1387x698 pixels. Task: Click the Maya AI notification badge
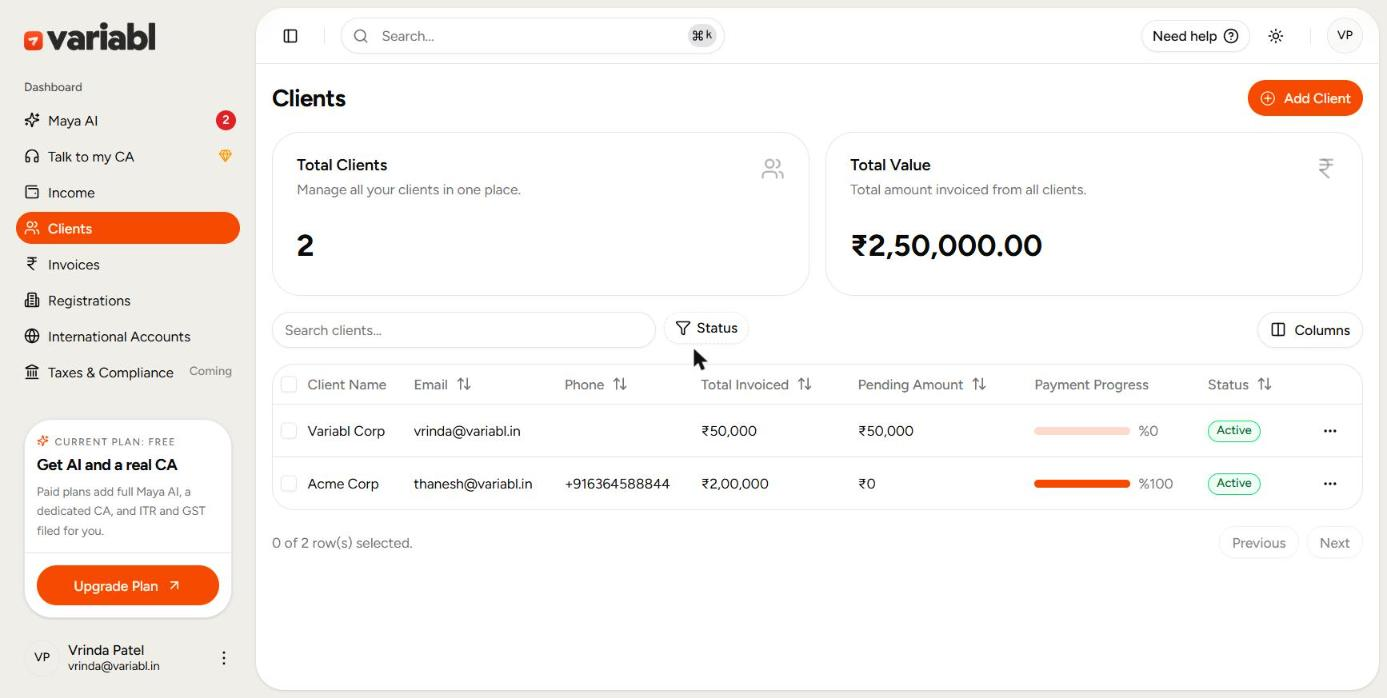tap(226, 120)
